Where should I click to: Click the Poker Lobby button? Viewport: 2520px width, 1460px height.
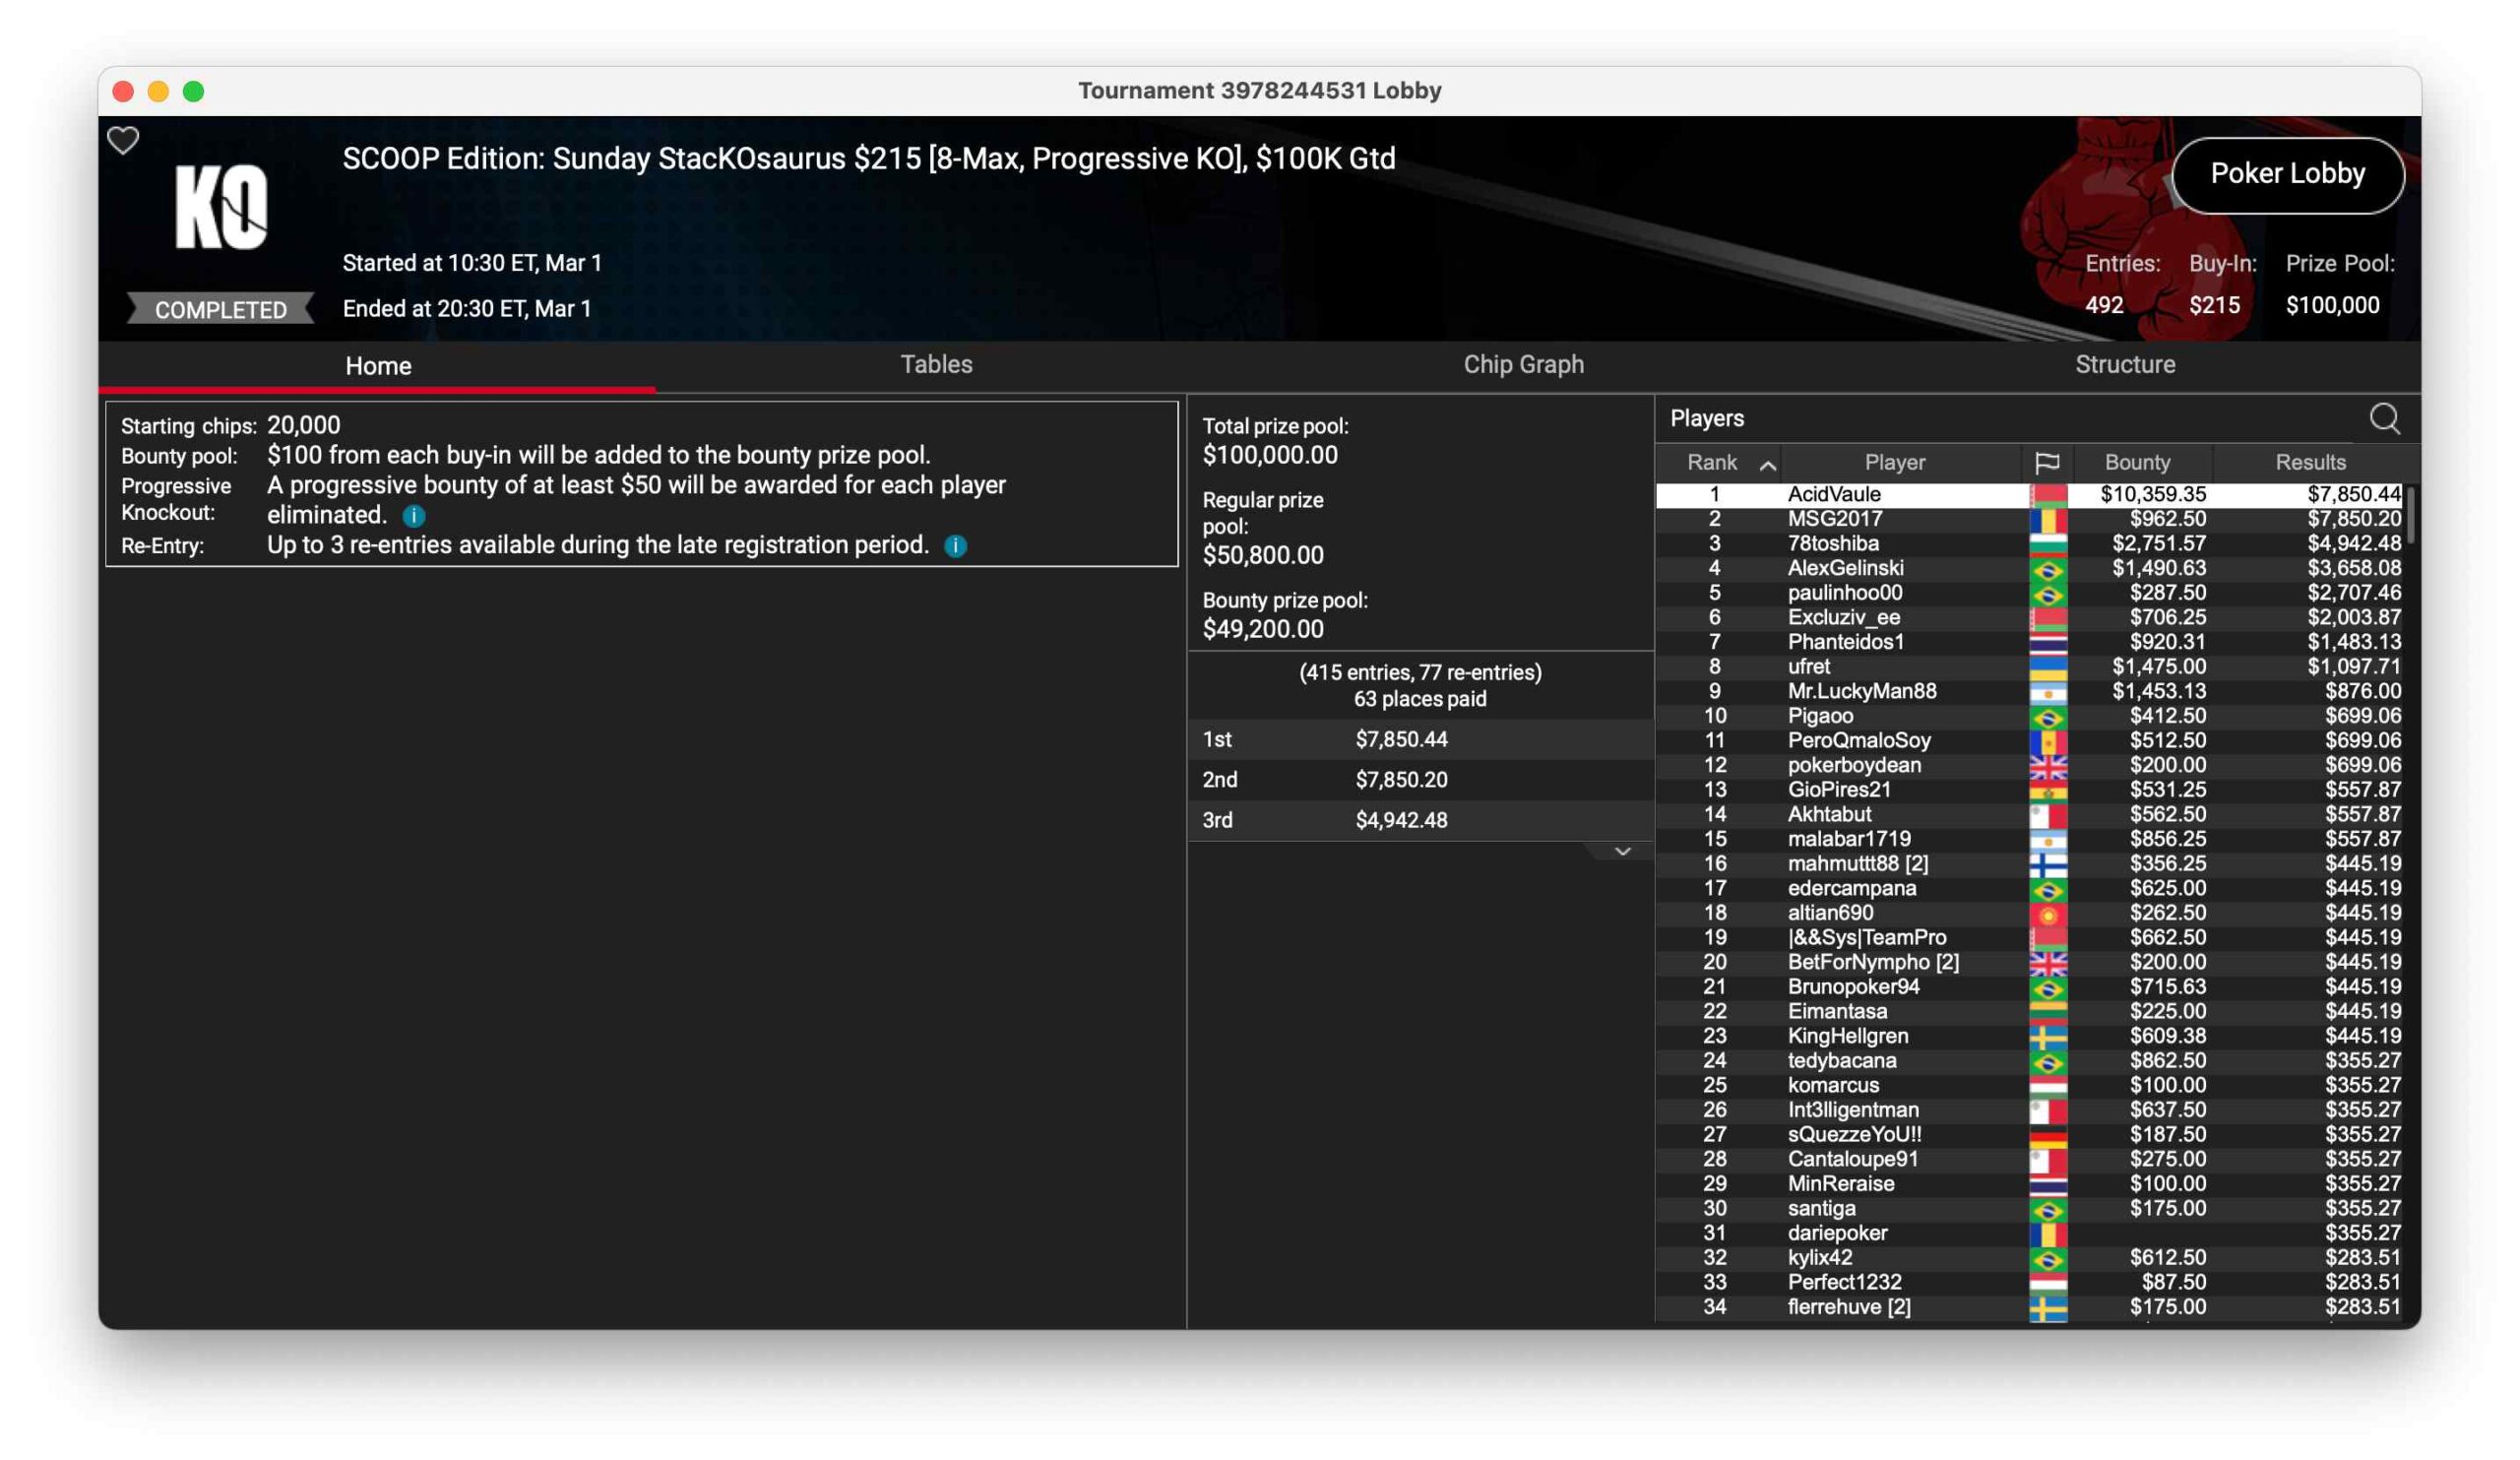(x=2287, y=174)
